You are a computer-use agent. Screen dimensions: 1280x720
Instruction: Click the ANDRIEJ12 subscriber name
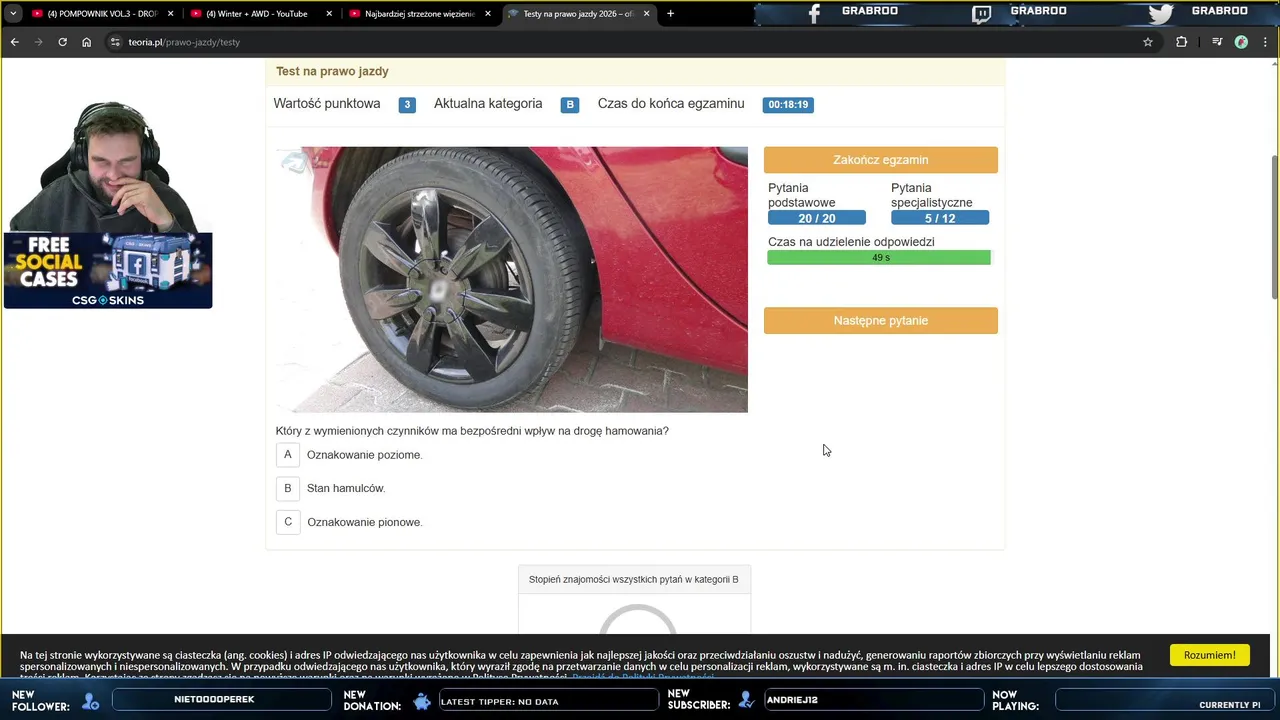tap(792, 700)
